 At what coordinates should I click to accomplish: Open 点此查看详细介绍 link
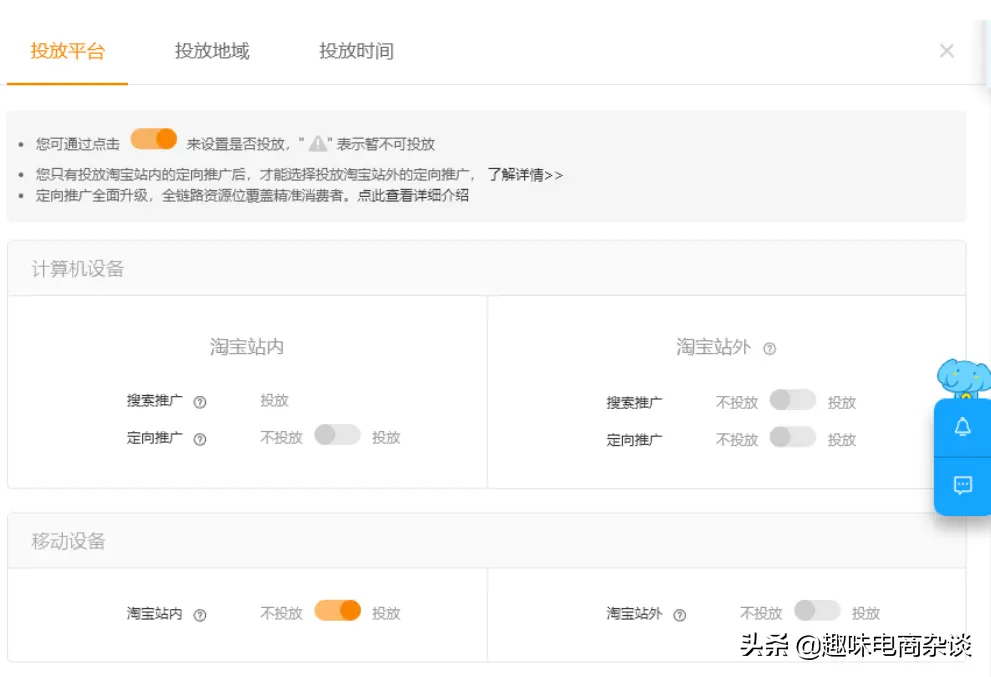[413, 195]
